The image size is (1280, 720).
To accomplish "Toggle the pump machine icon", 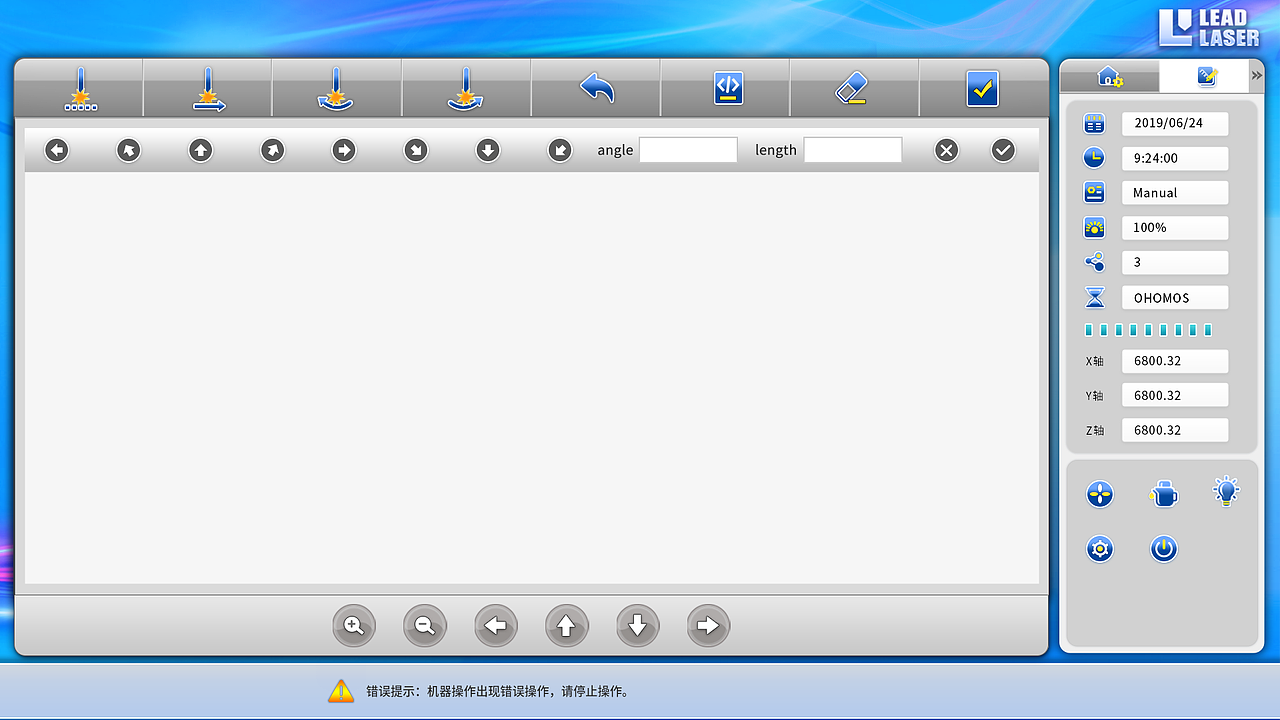I will point(1163,494).
